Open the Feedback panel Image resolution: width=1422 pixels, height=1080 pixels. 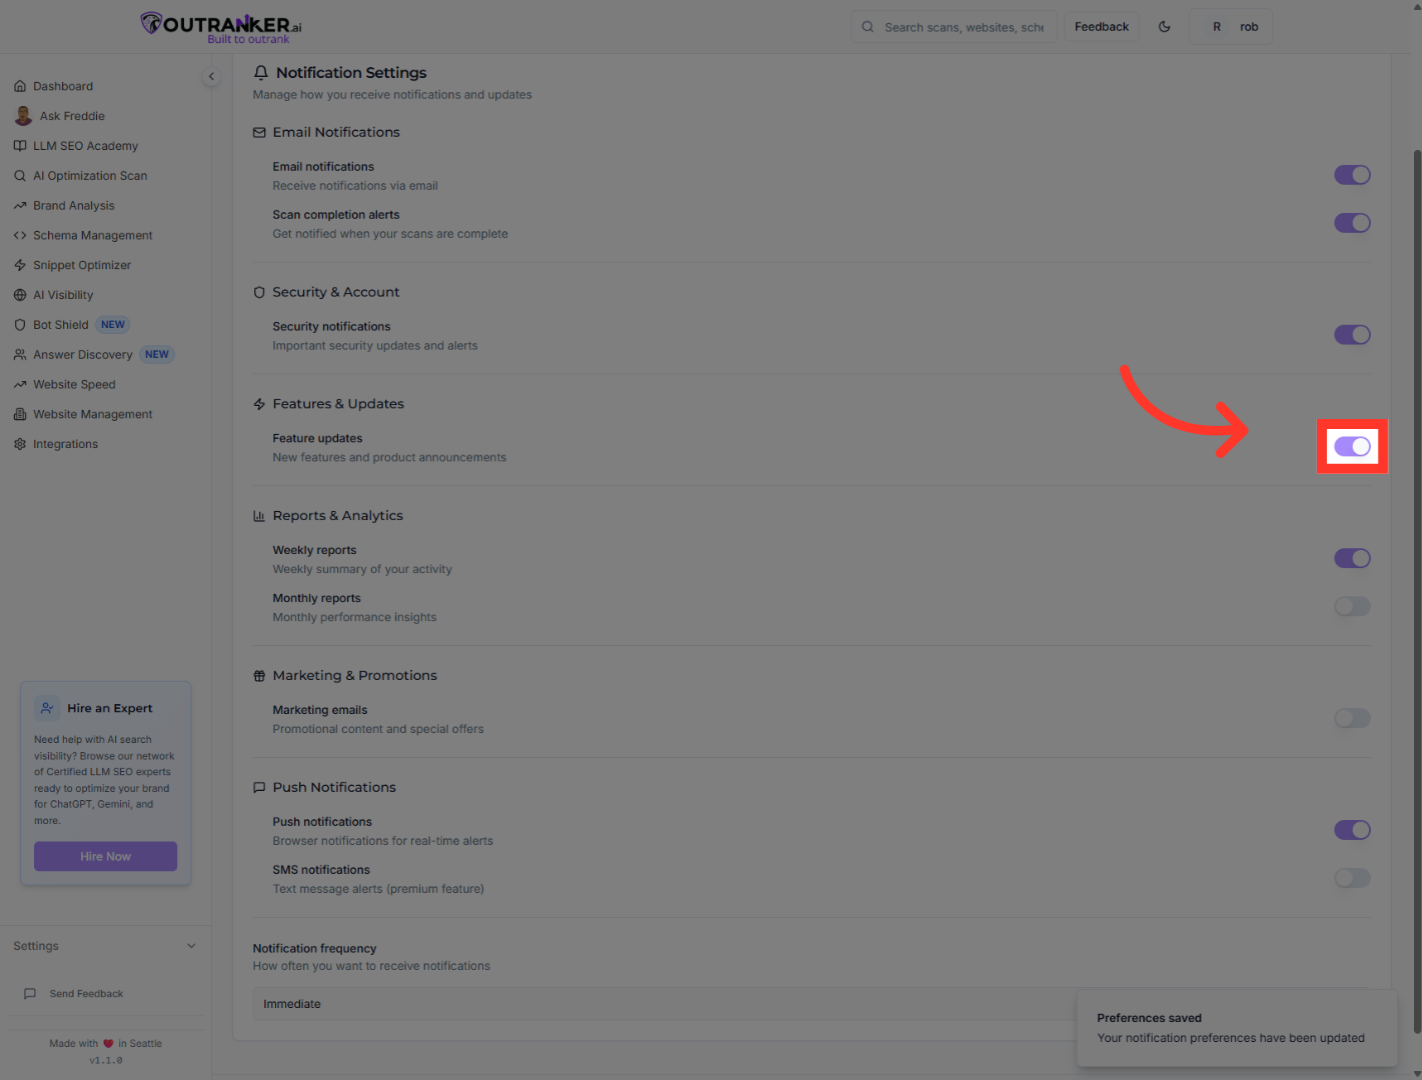pos(1101,26)
